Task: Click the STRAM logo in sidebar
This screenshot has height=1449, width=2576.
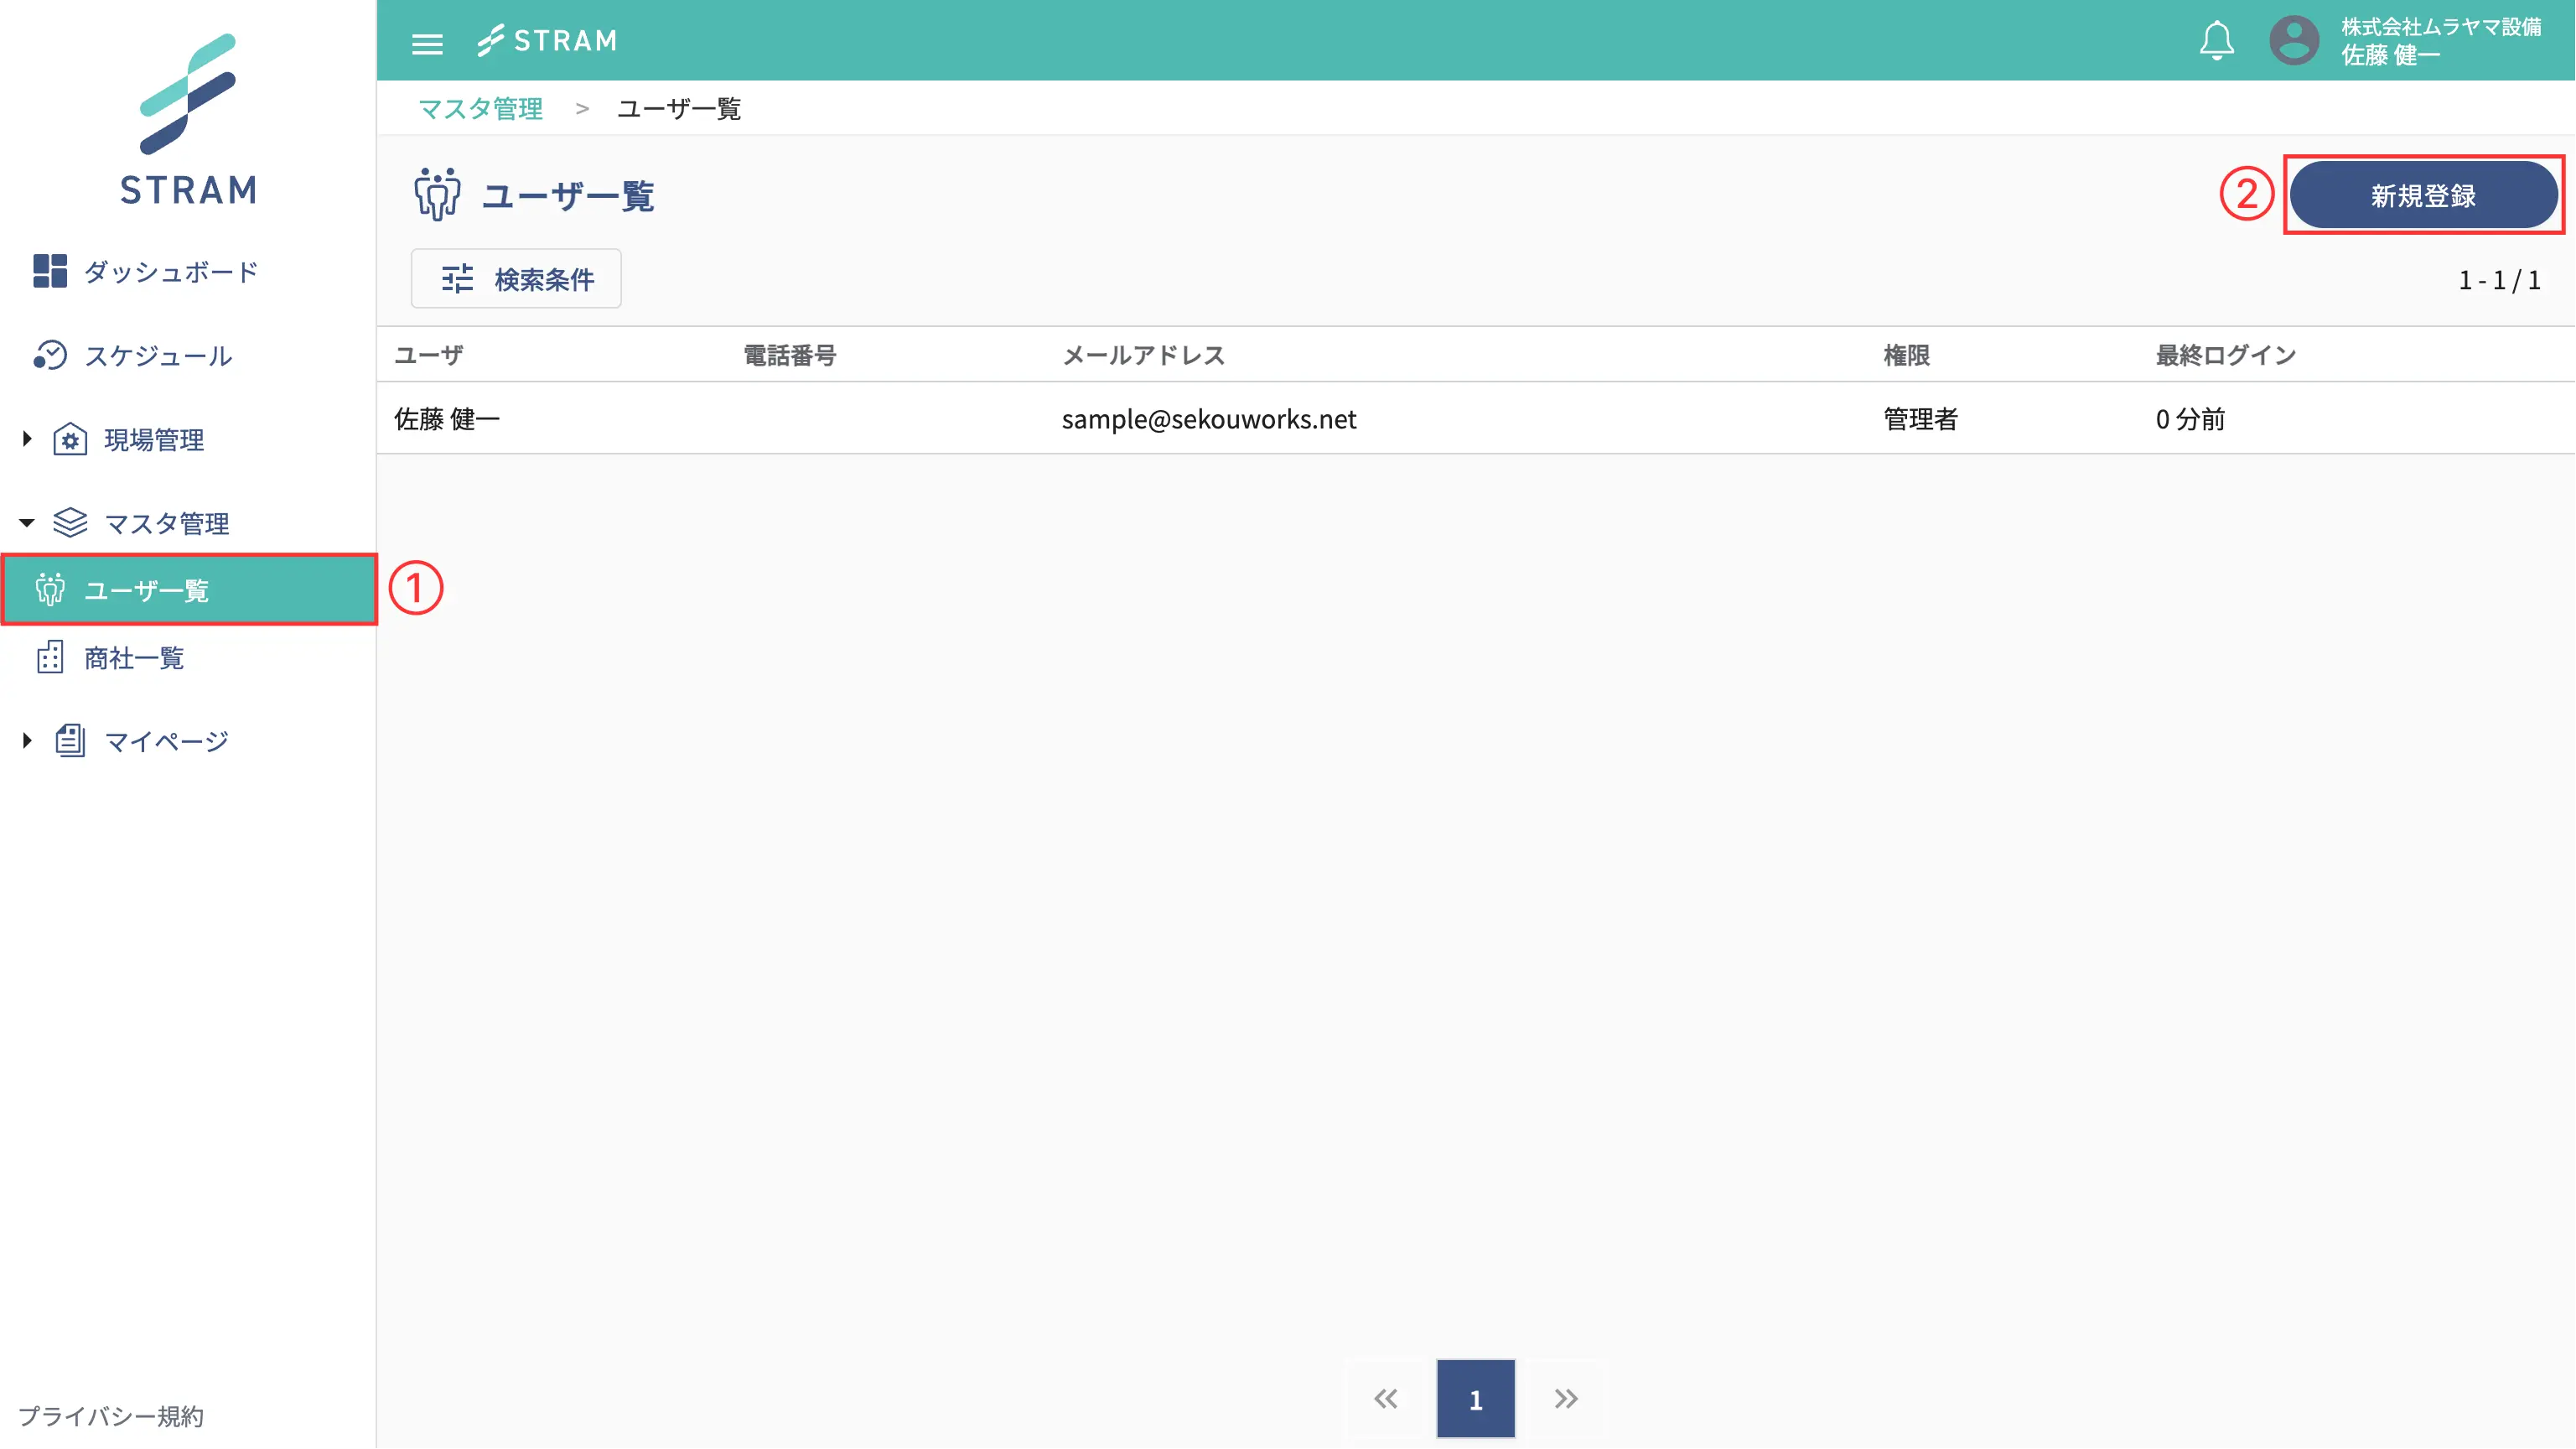Action: 188,119
